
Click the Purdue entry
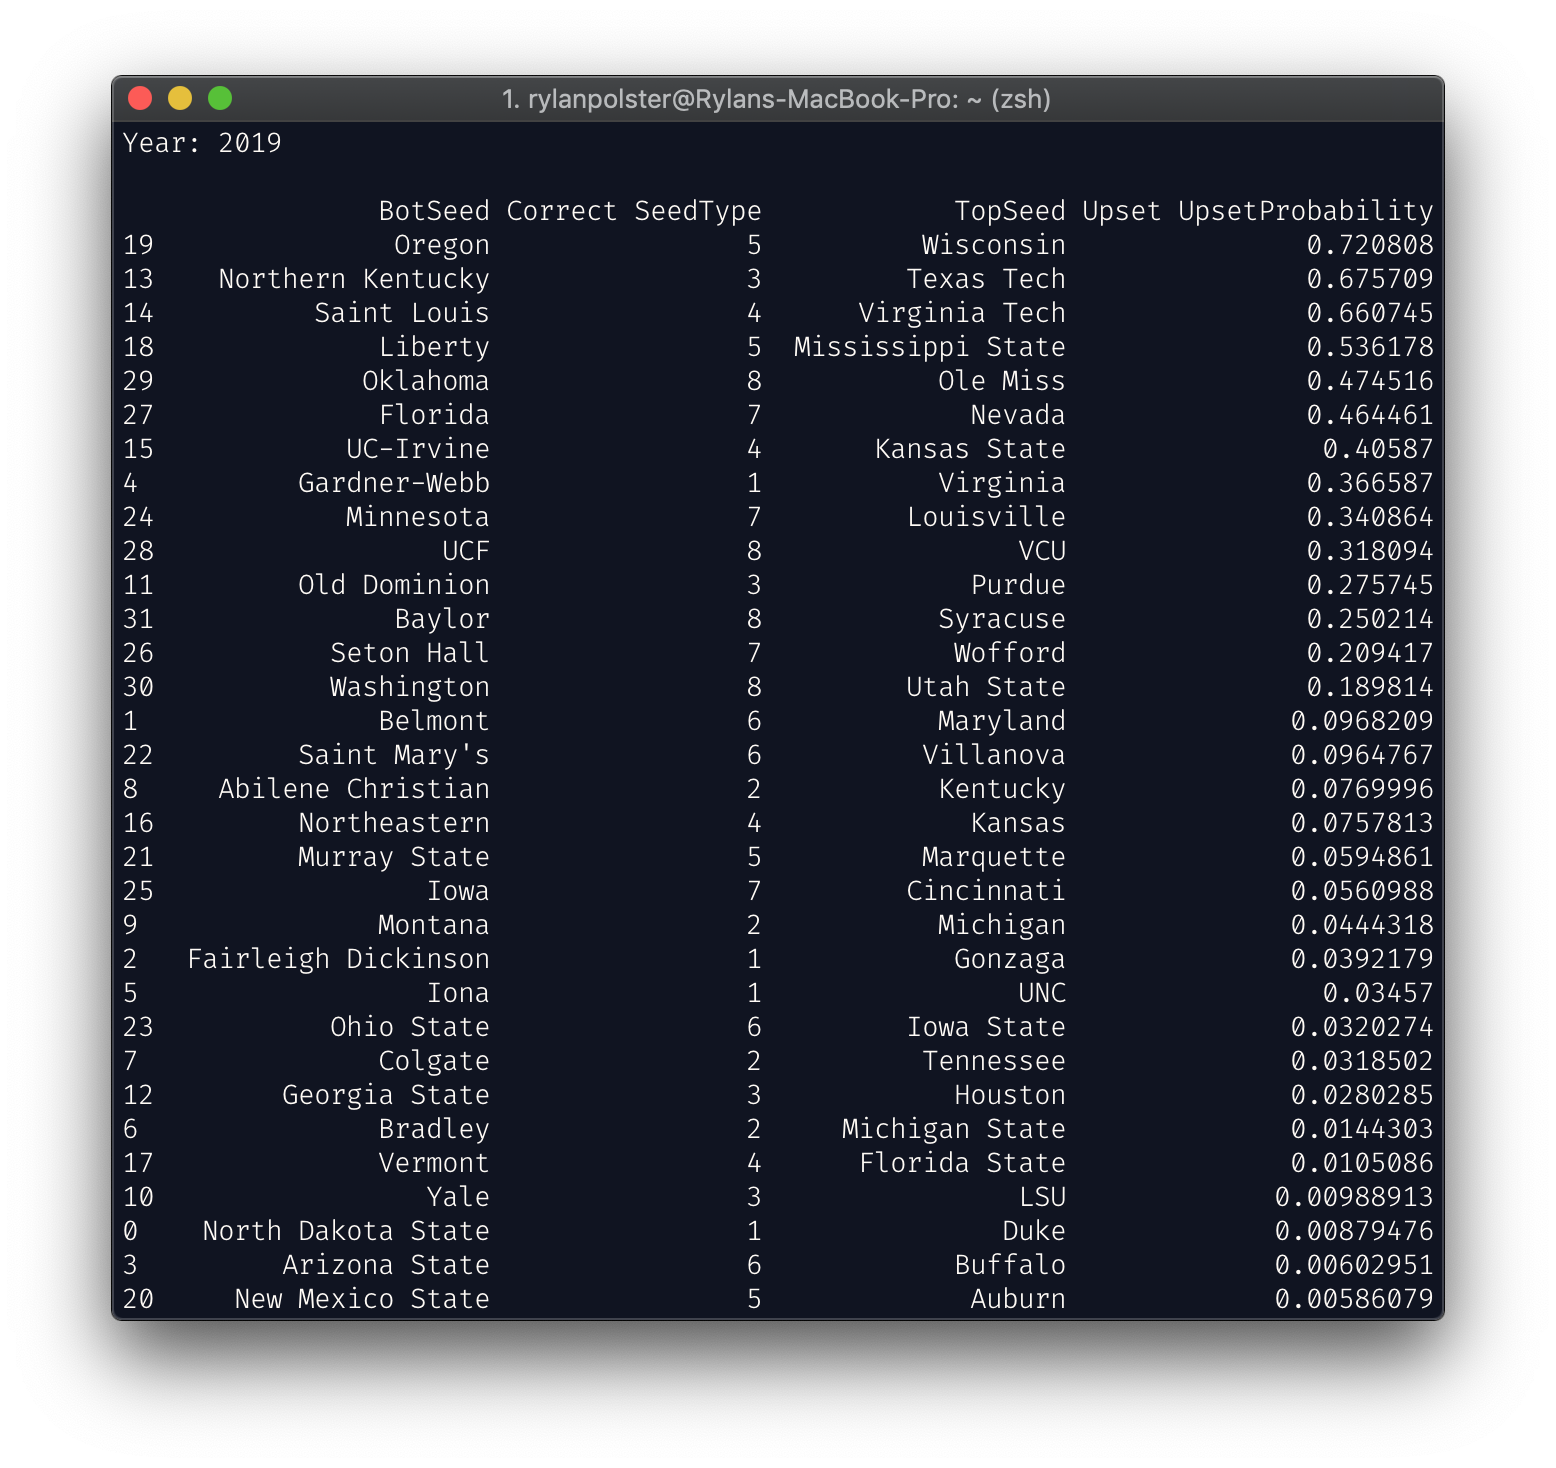point(1018,585)
